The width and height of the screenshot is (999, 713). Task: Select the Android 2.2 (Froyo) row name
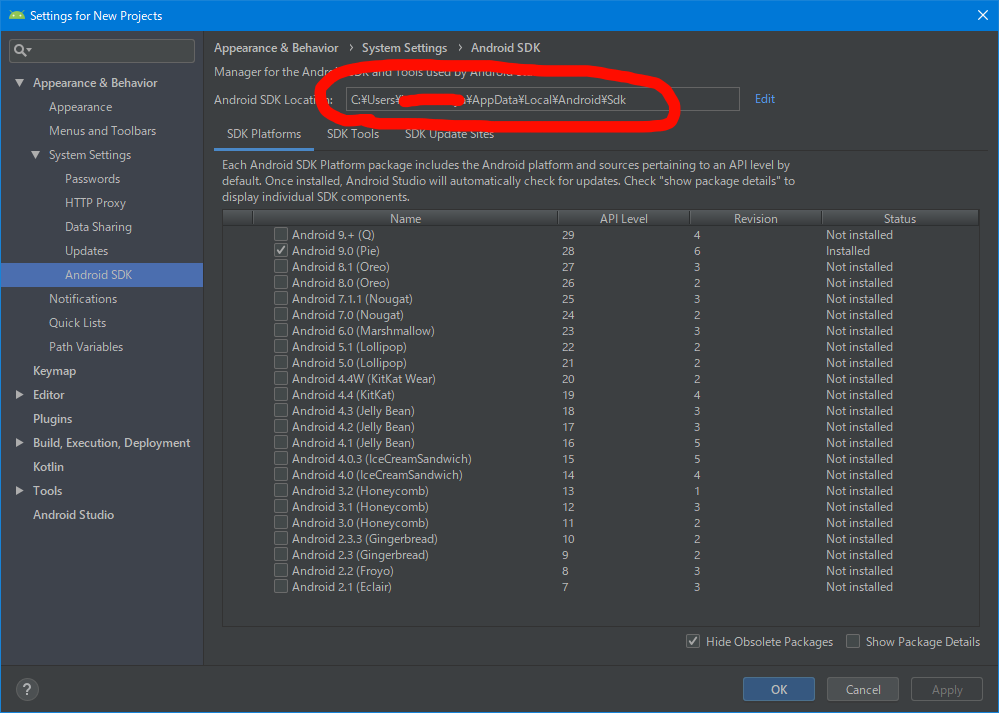(343, 570)
